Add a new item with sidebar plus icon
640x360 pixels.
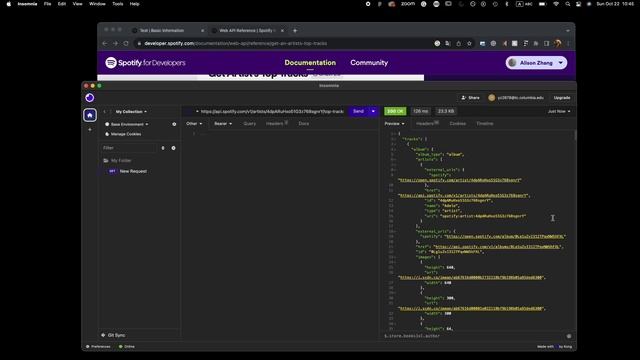[90, 129]
